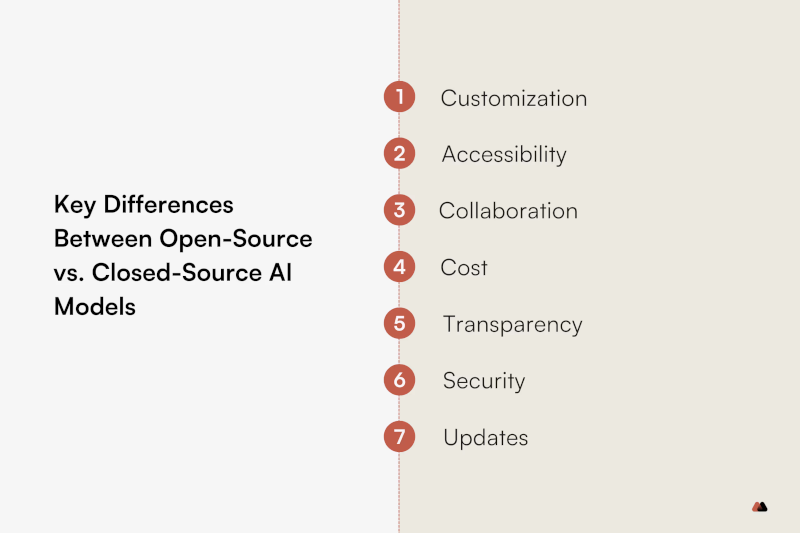Click the words Between Open-Source in the heading
Image resolution: width=800 pixels, height=533 pixels.
[x=183, y=239]
